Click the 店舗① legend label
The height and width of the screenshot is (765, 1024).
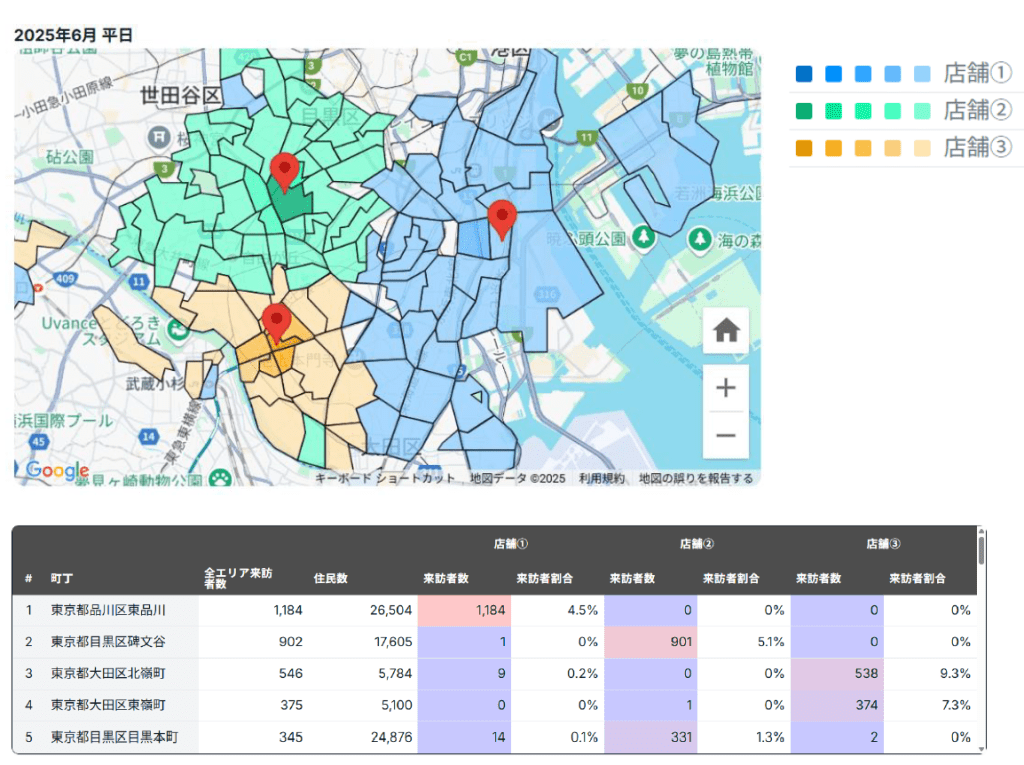977,74
